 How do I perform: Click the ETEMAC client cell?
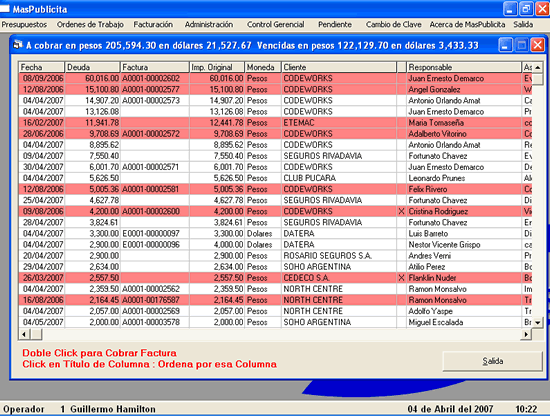[339, 123]
